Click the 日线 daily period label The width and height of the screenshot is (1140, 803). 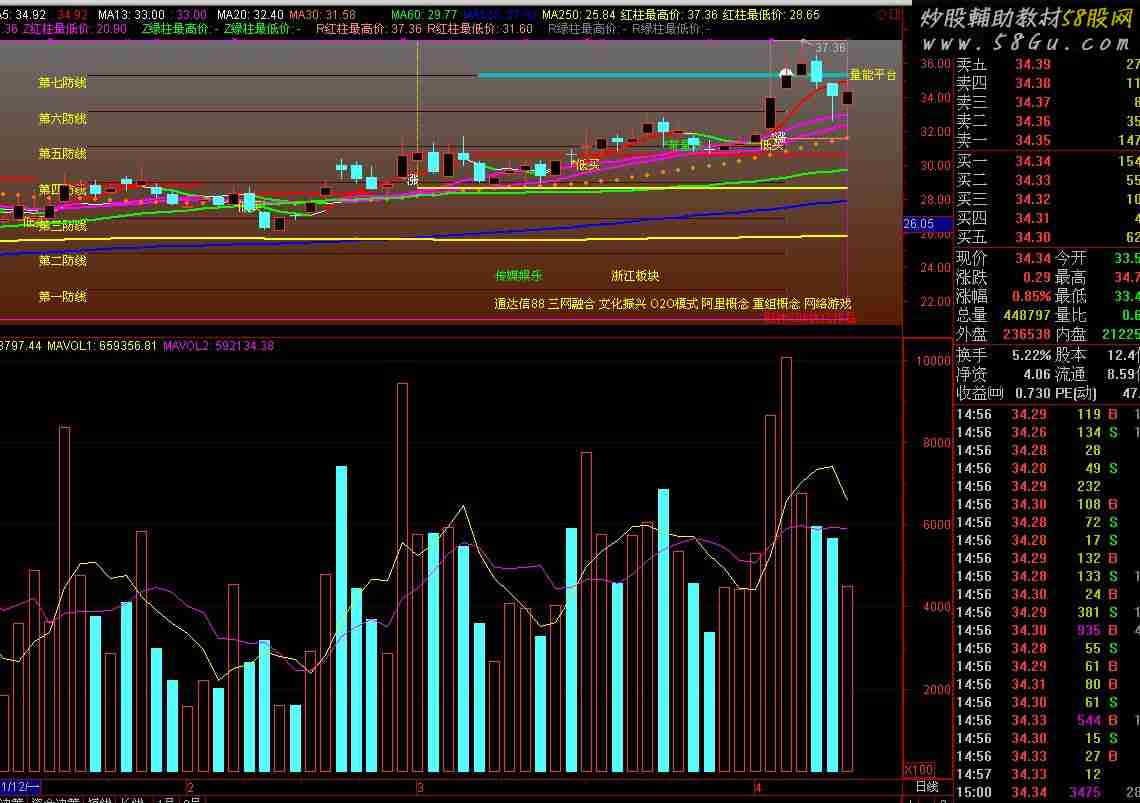coord(927,787)
